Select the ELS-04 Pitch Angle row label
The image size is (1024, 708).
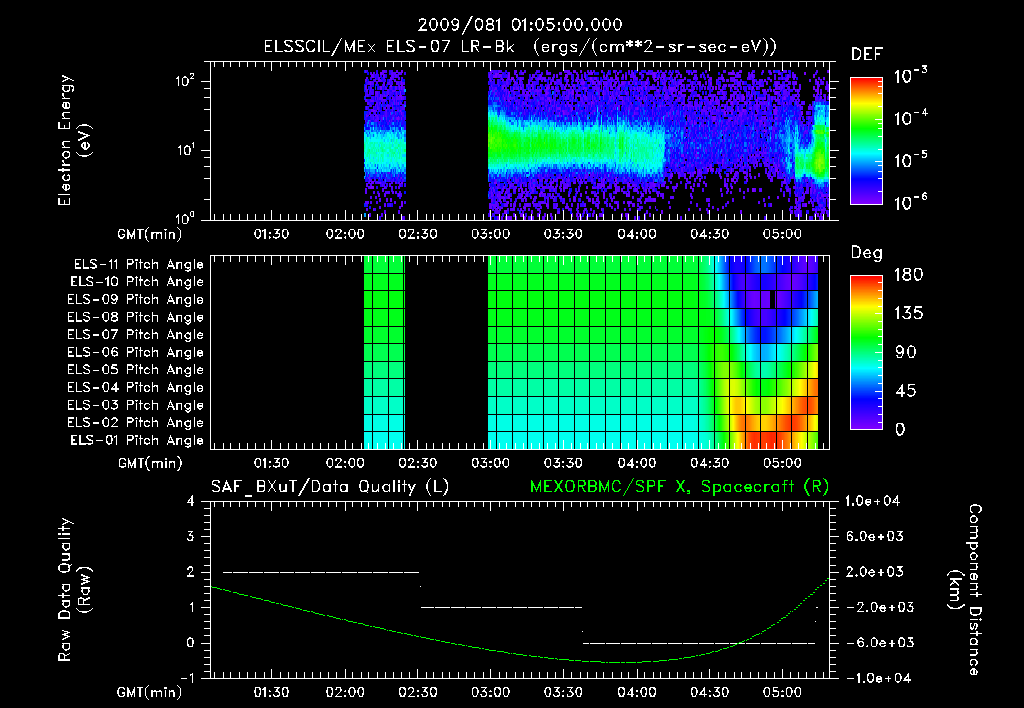(136, 387)
